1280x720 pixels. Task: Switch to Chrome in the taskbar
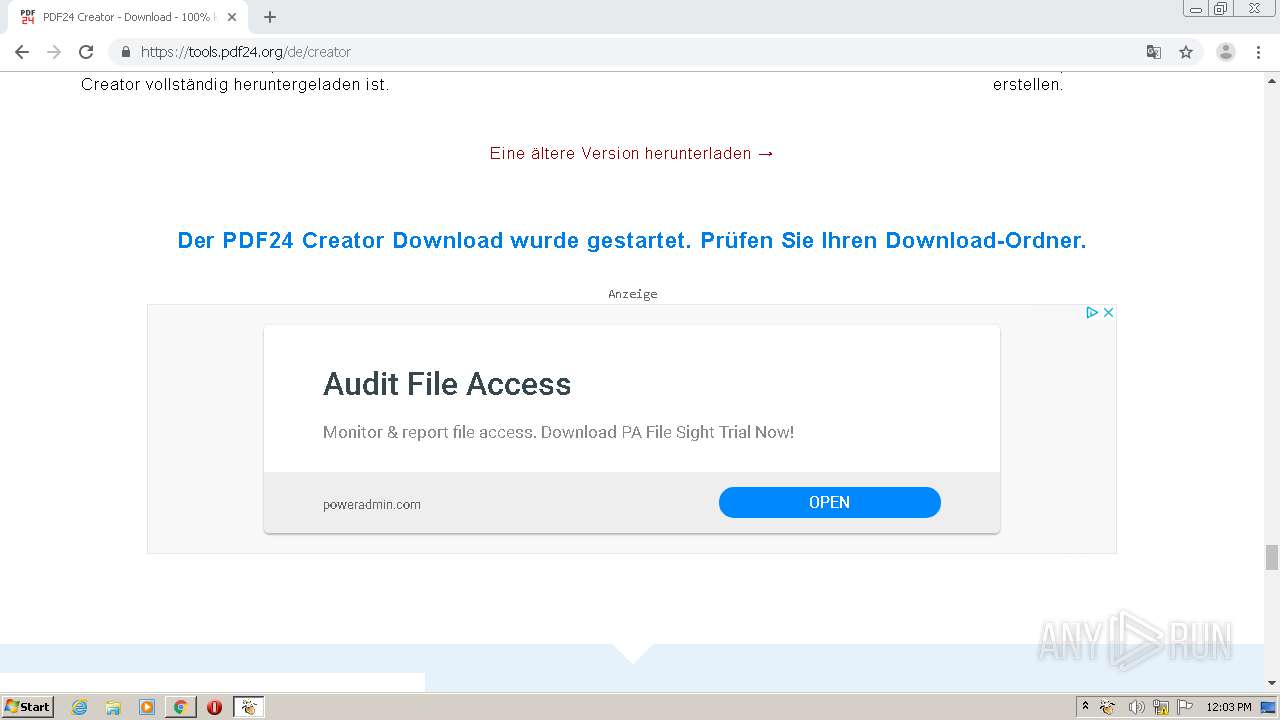[180, 707]
